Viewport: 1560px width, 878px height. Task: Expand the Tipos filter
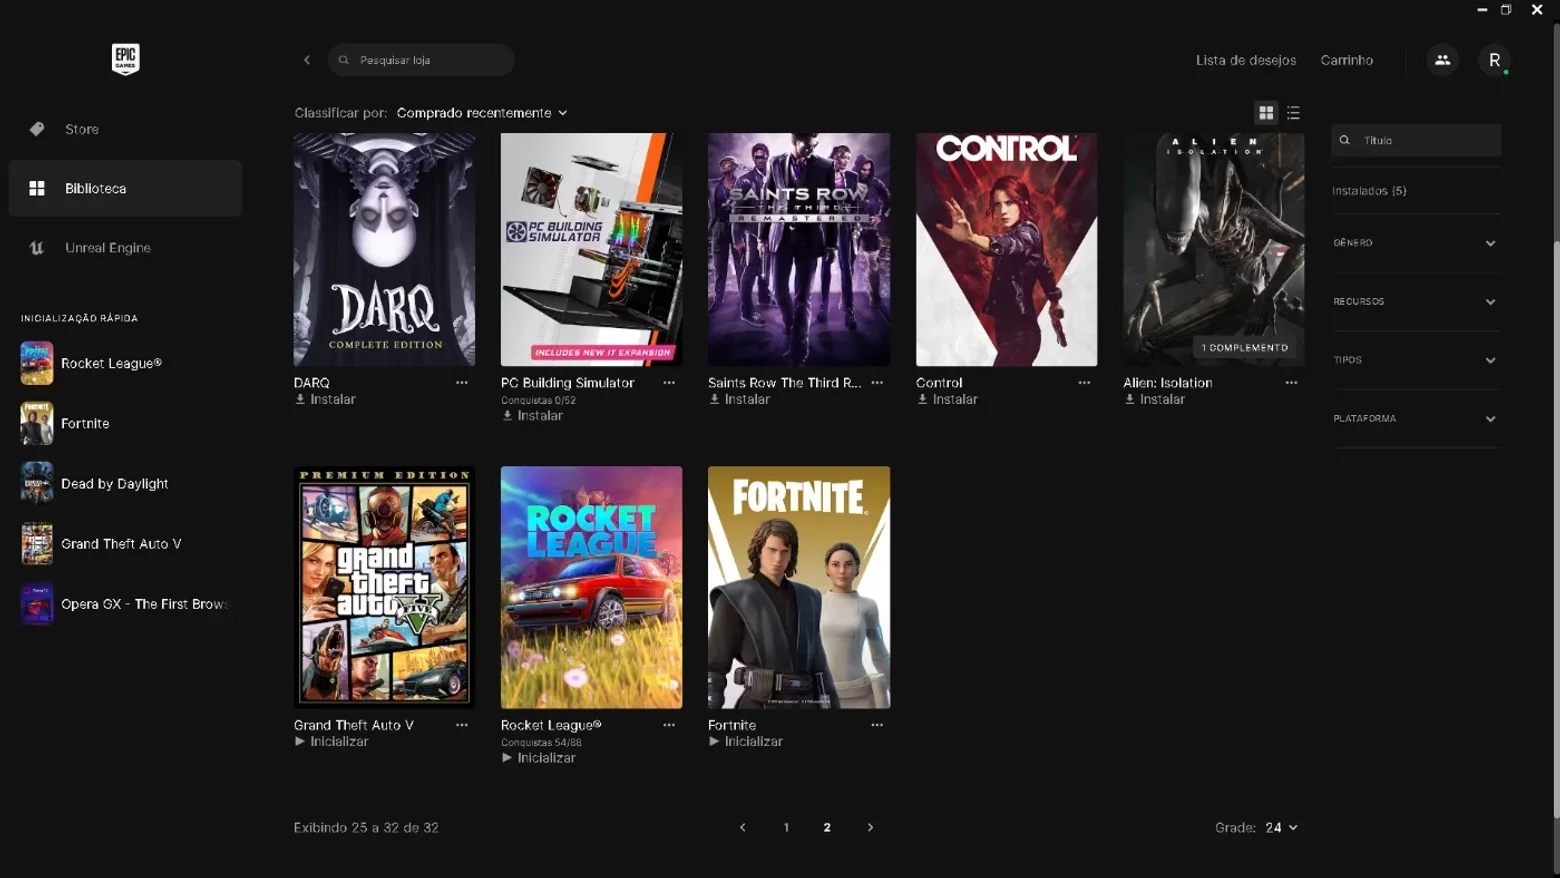(1415, 360)
